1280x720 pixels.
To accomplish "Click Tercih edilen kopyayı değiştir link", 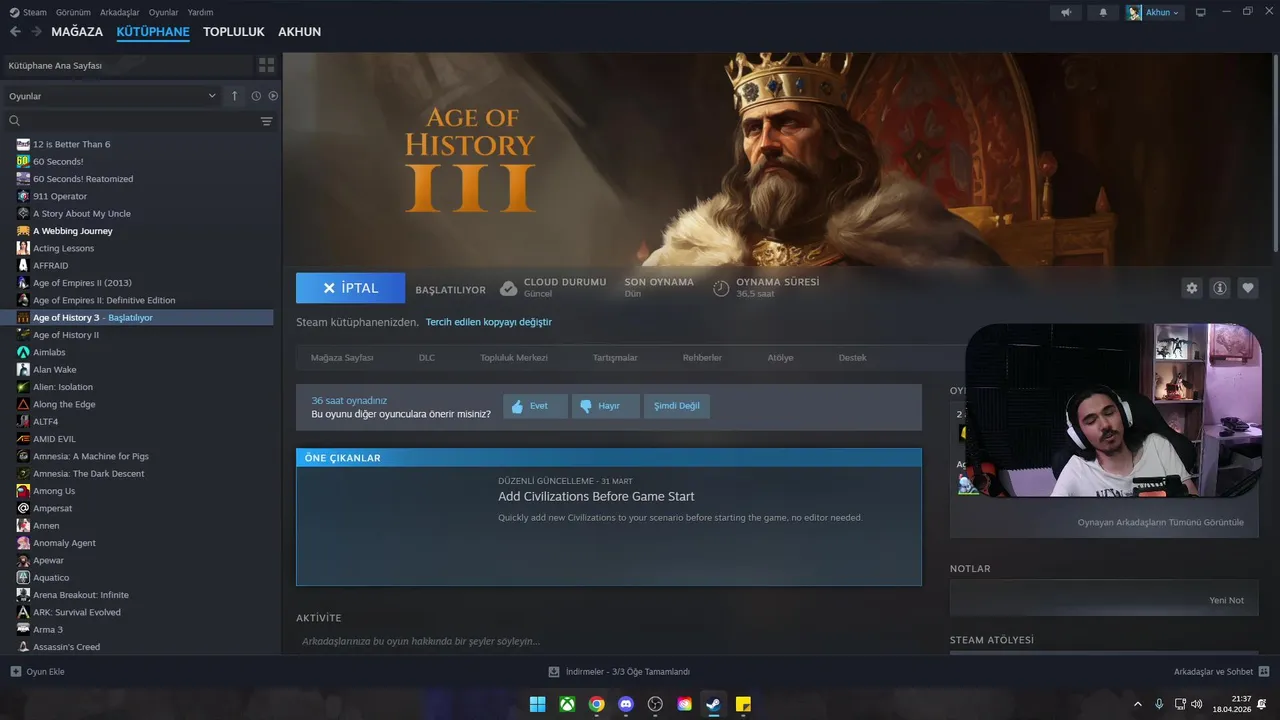I will [489, 322].
